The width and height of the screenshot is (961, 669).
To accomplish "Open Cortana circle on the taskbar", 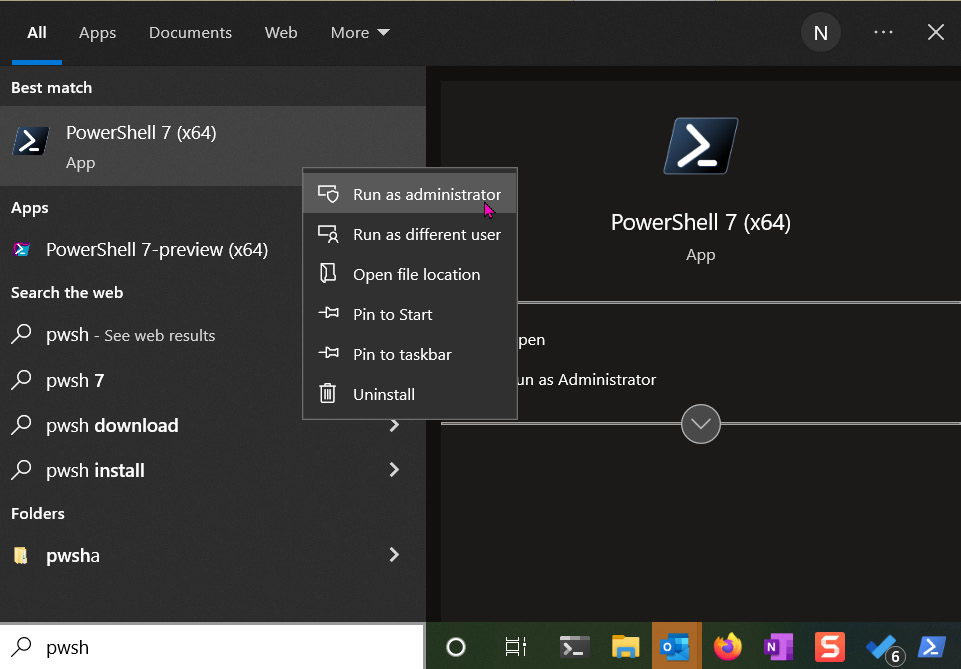I will tap(456, 647).
